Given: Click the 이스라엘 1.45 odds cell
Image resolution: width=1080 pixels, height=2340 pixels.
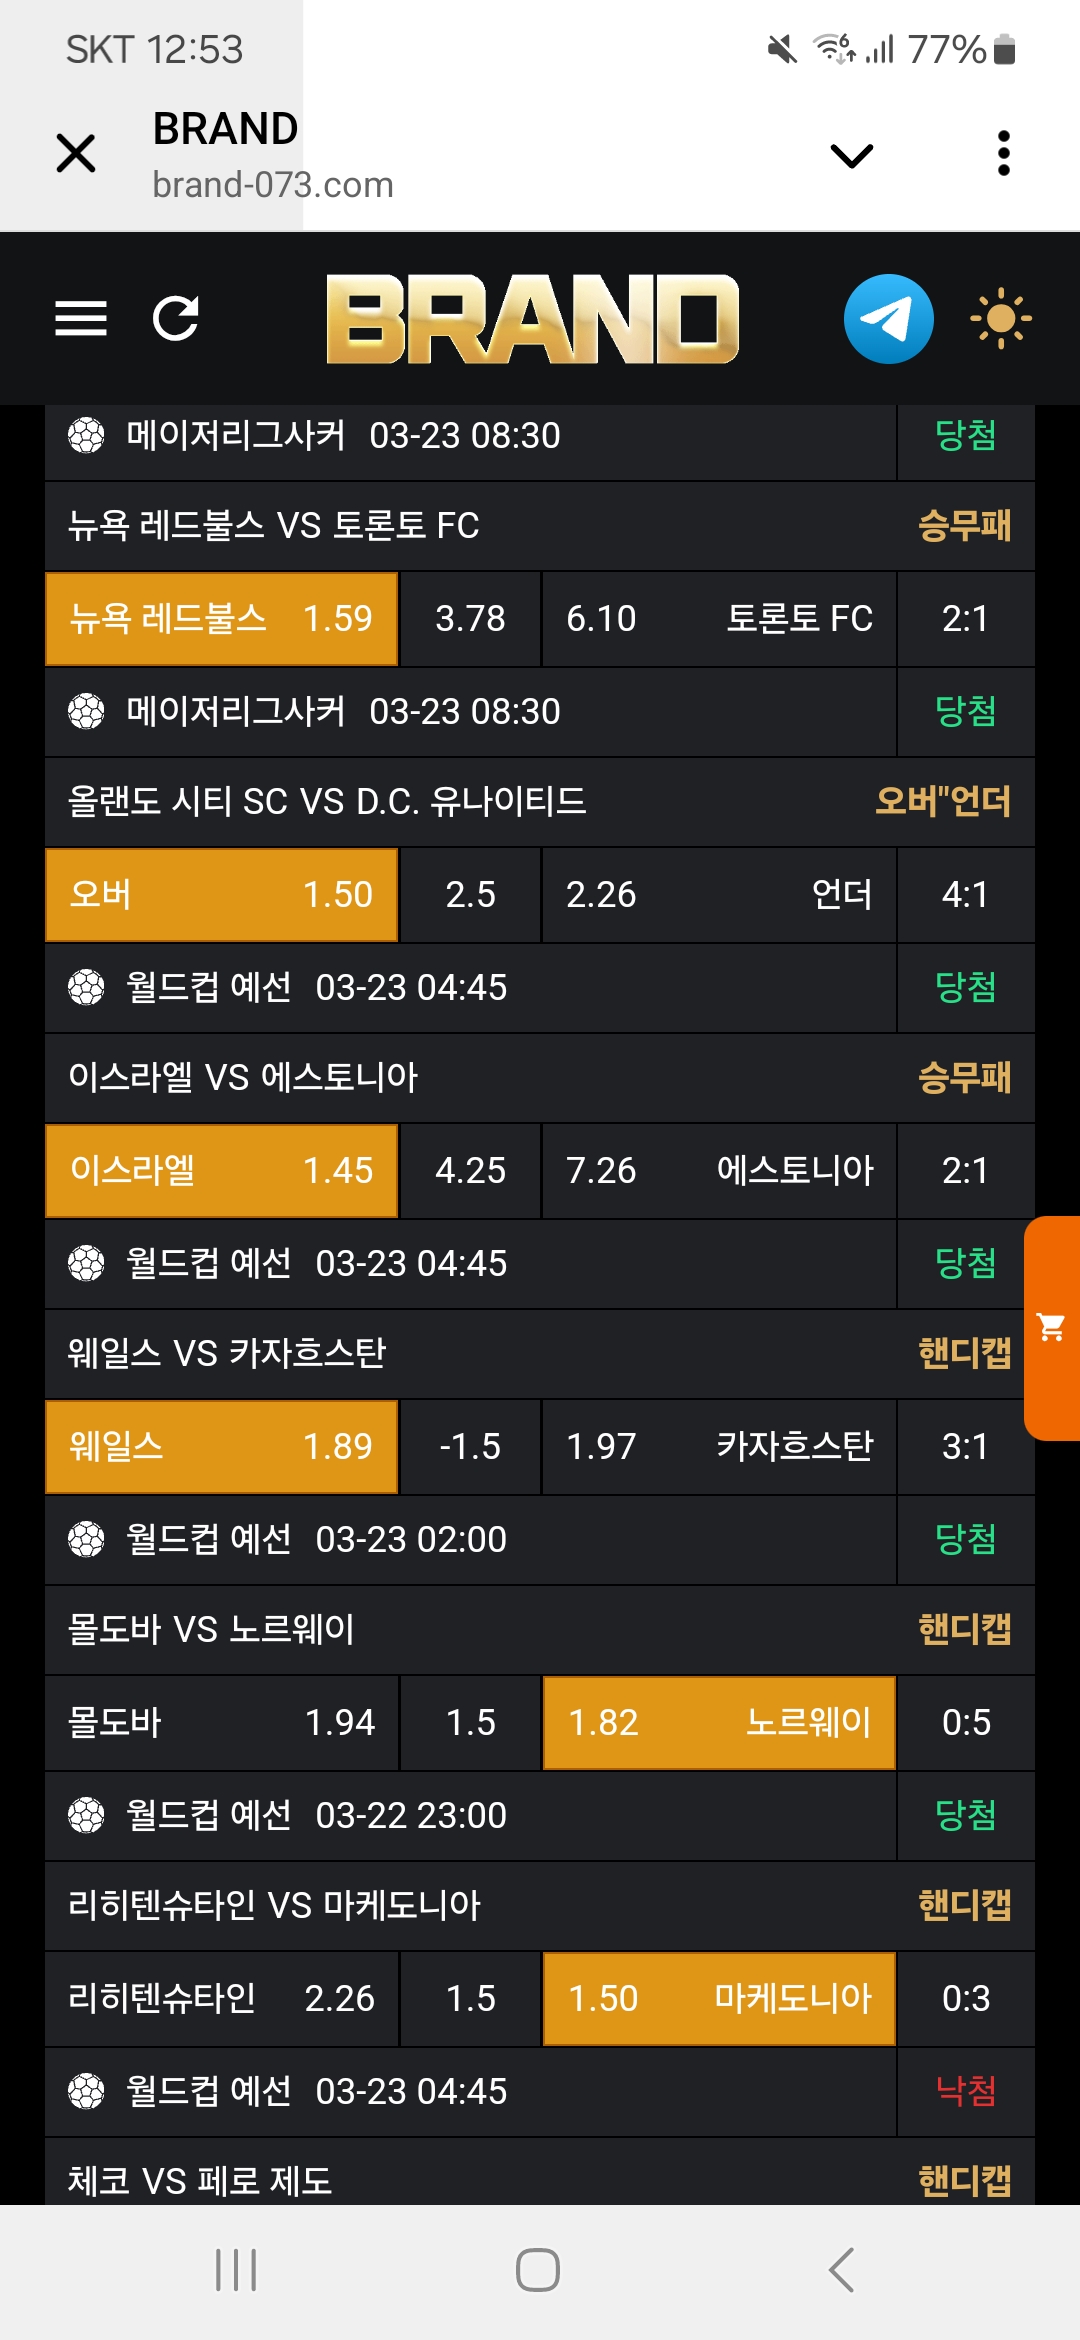Looking at the screenshot, I should coord(221,1171).
